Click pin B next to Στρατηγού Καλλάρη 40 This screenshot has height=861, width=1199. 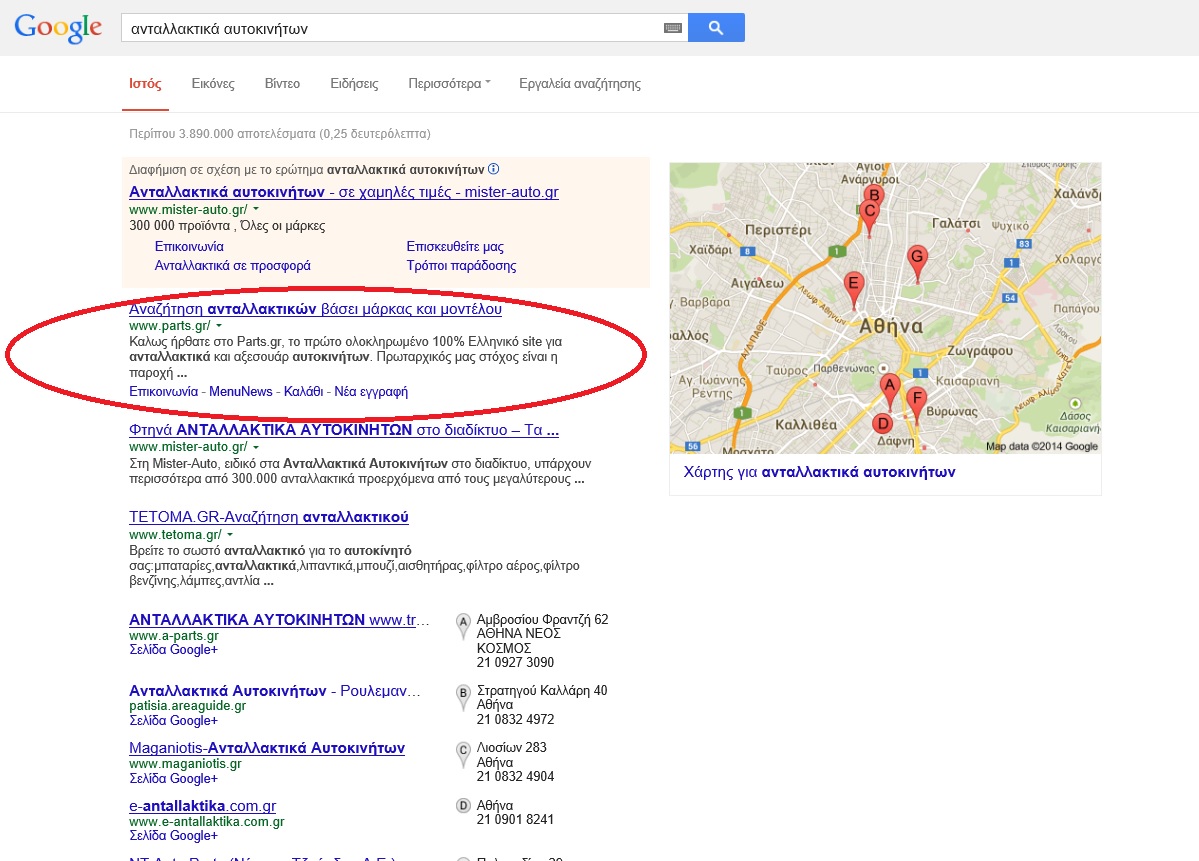click(x=463, y=696)
